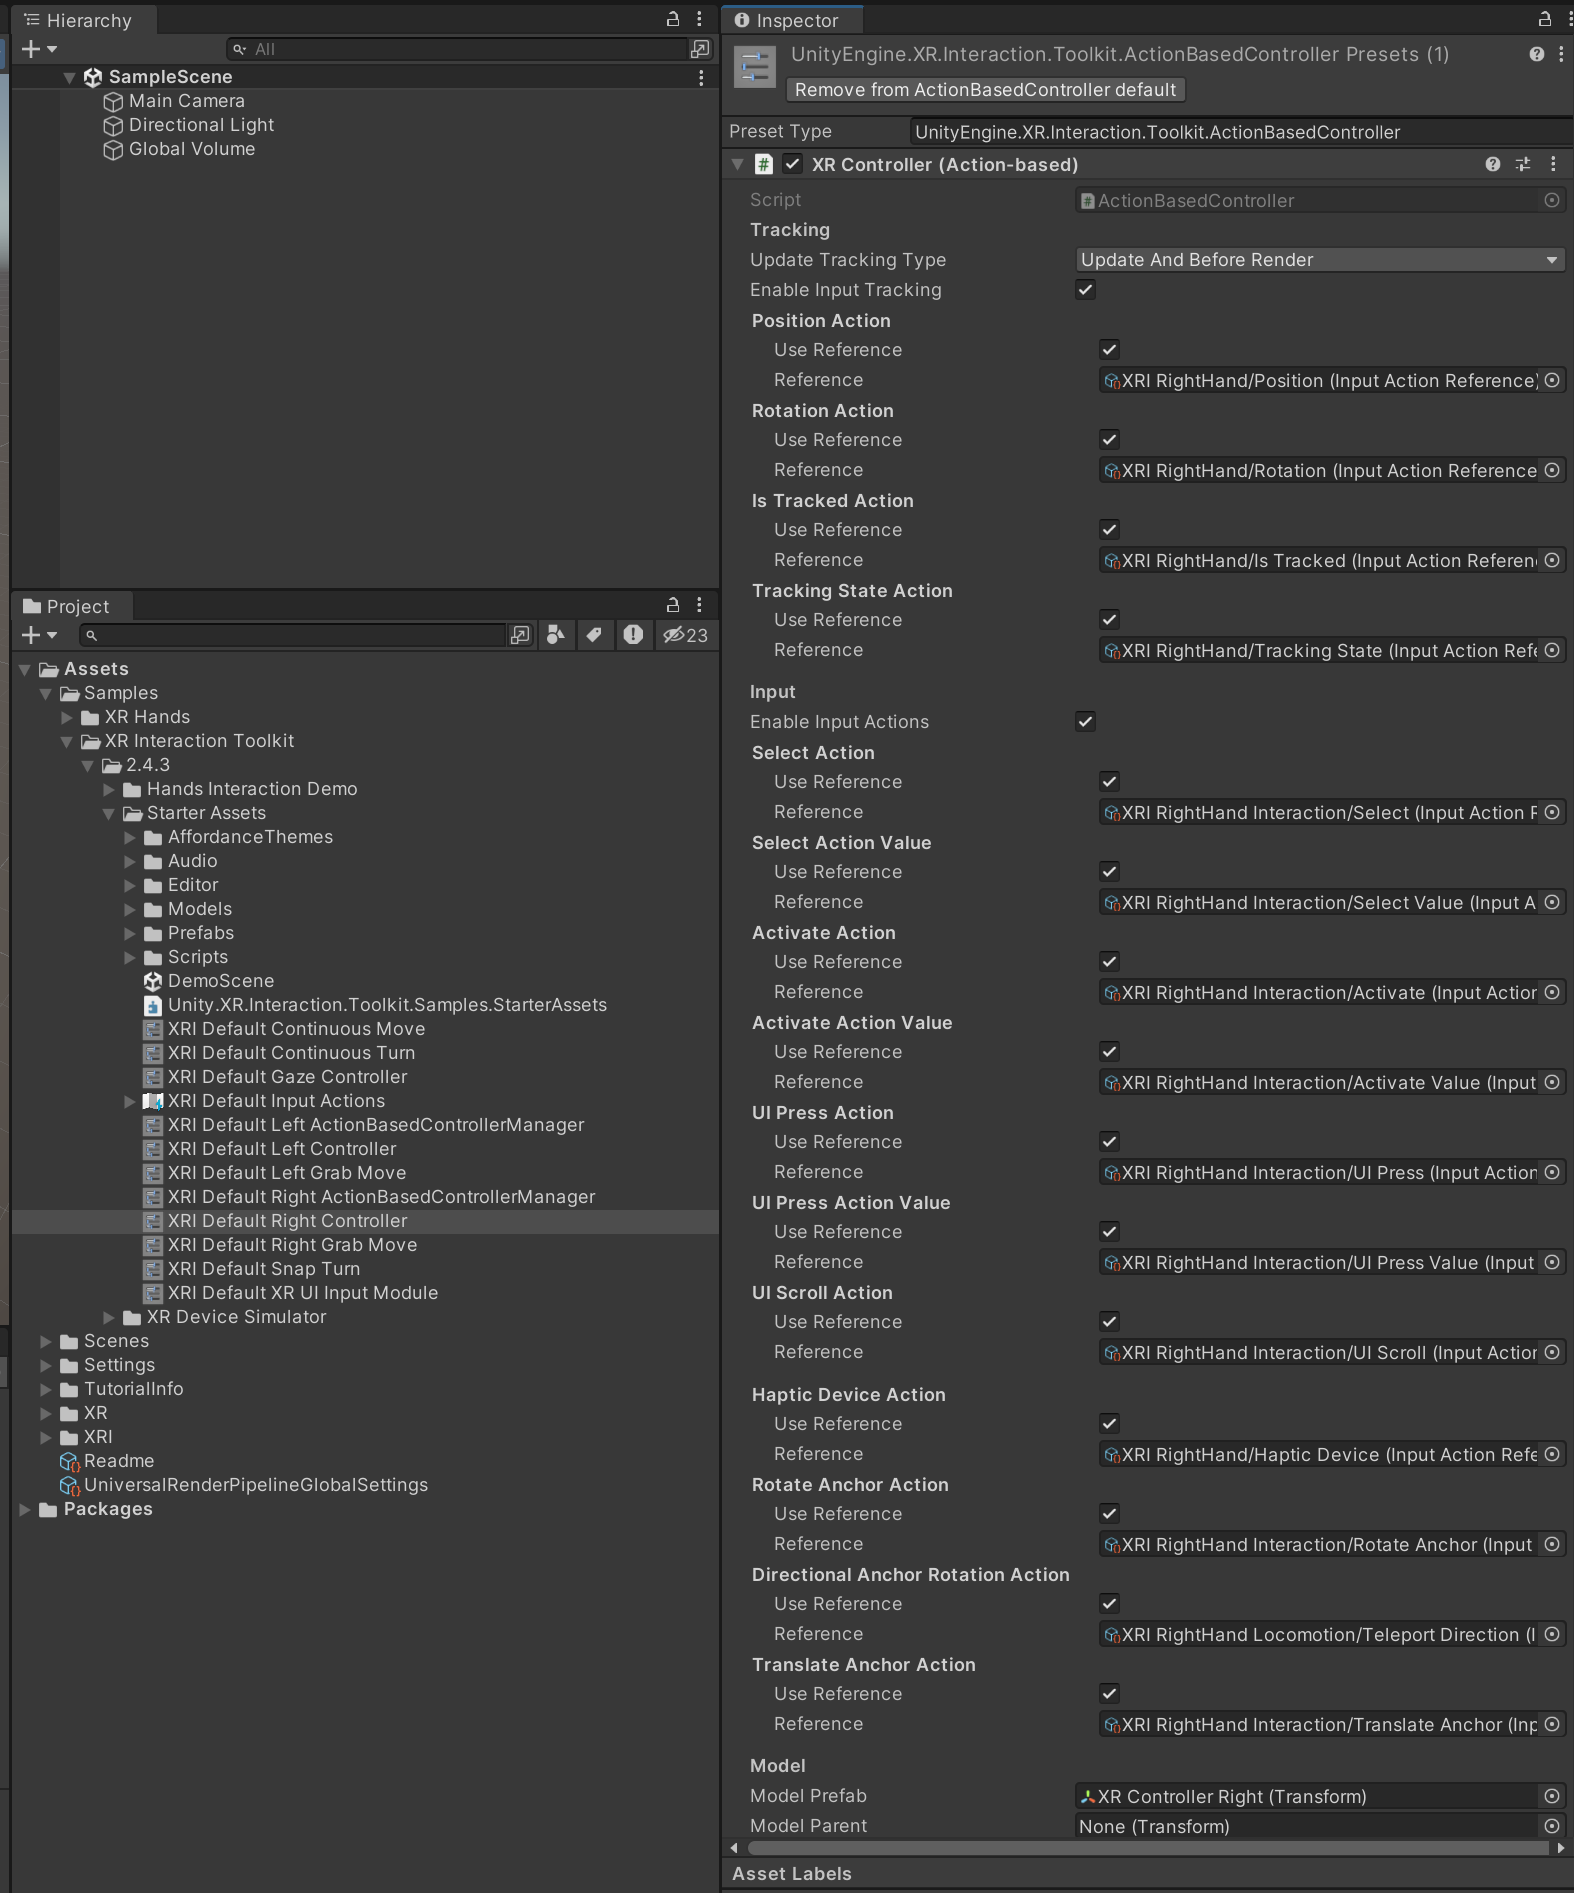Collapse the Assets folder arrow
Image resolution: width=1574 pixels, height=1893 pixels.
pos(25,669)
